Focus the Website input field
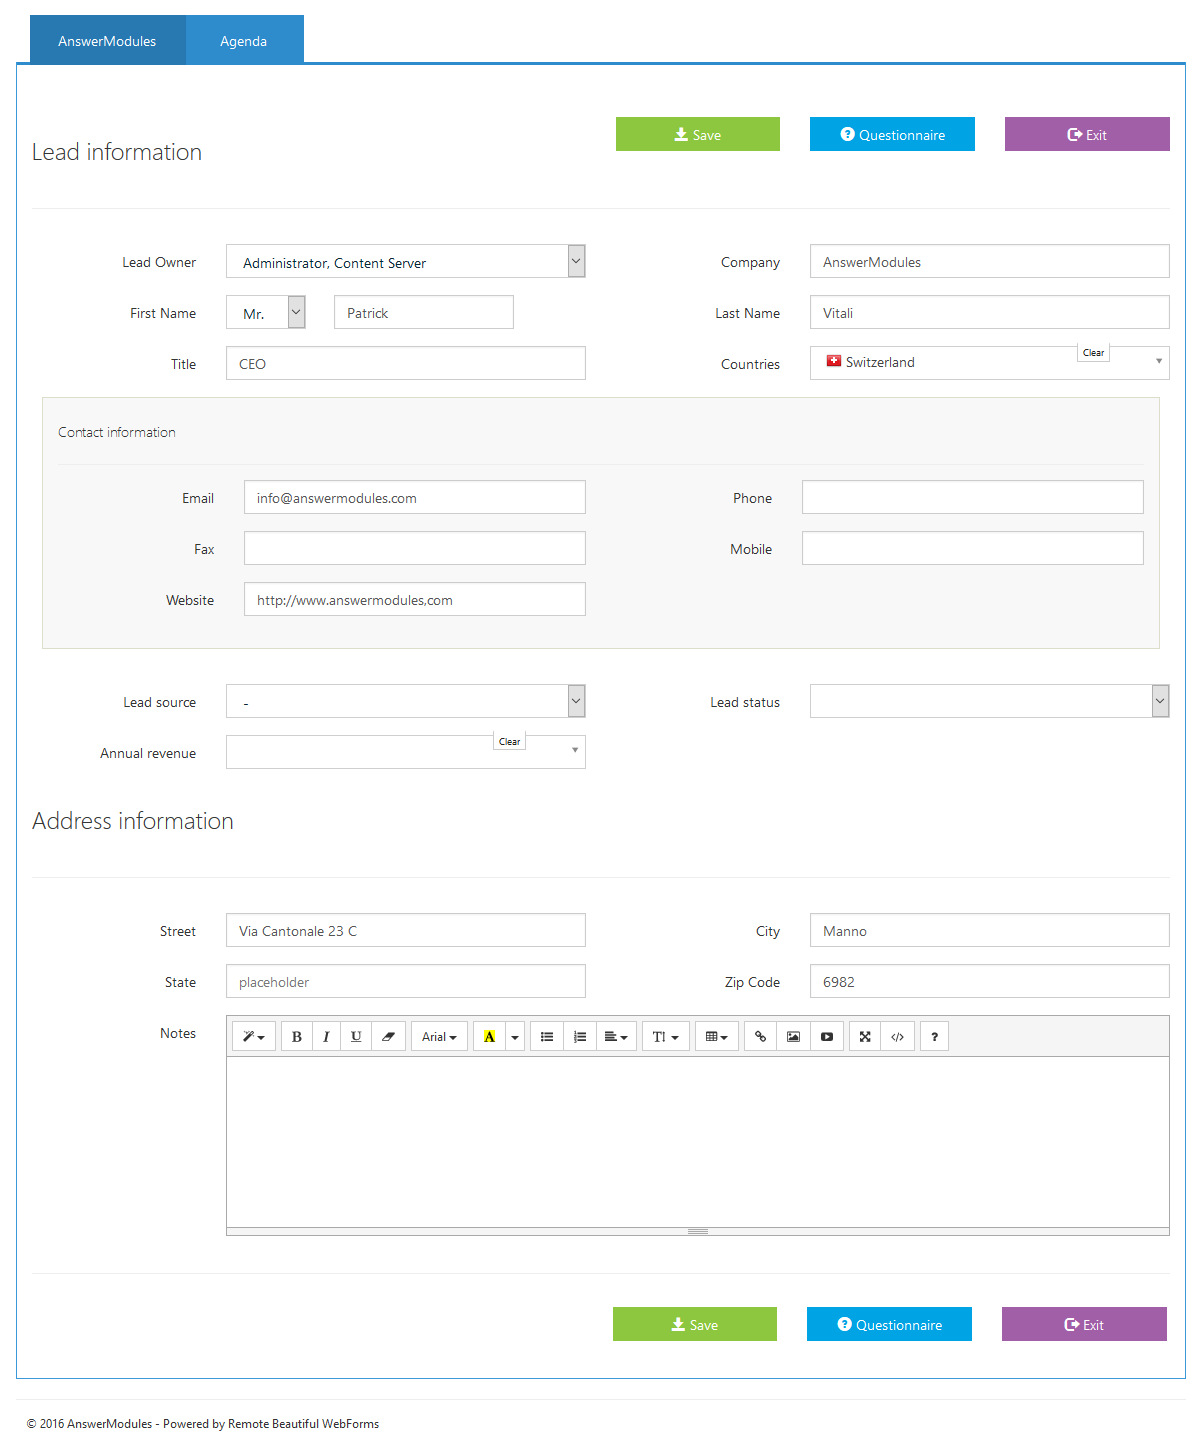 tap(415, 599)
